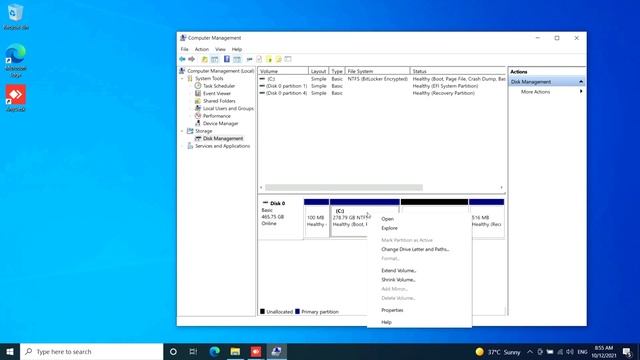Select Shared Folders in the tree
Screen dimensions: 640x360
[x=219, y=101]
